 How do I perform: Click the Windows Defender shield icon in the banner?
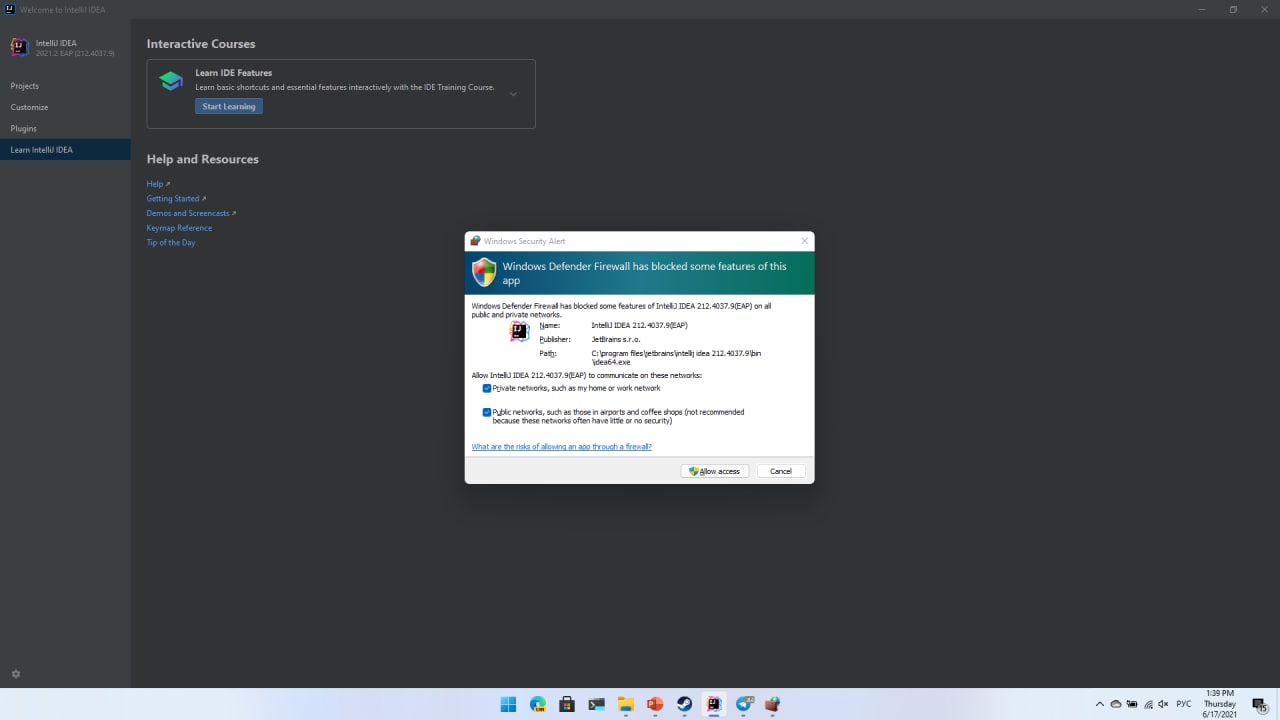484,272
